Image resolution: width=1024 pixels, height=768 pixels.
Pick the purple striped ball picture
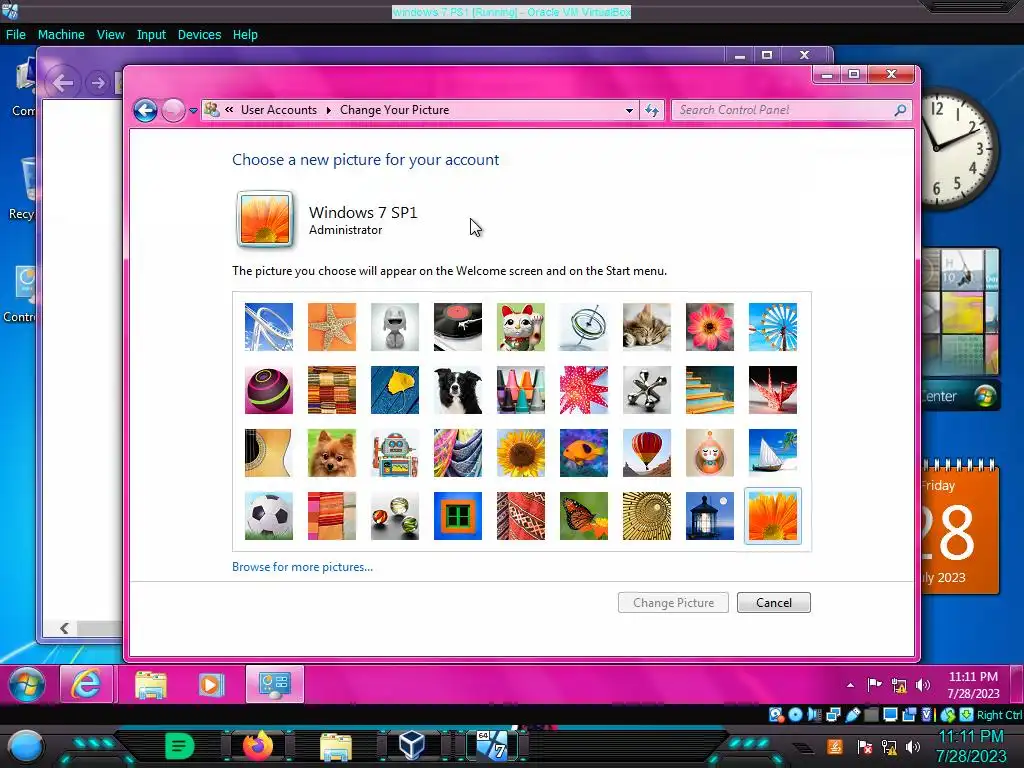pyautogui.click(x=268, y=390)
